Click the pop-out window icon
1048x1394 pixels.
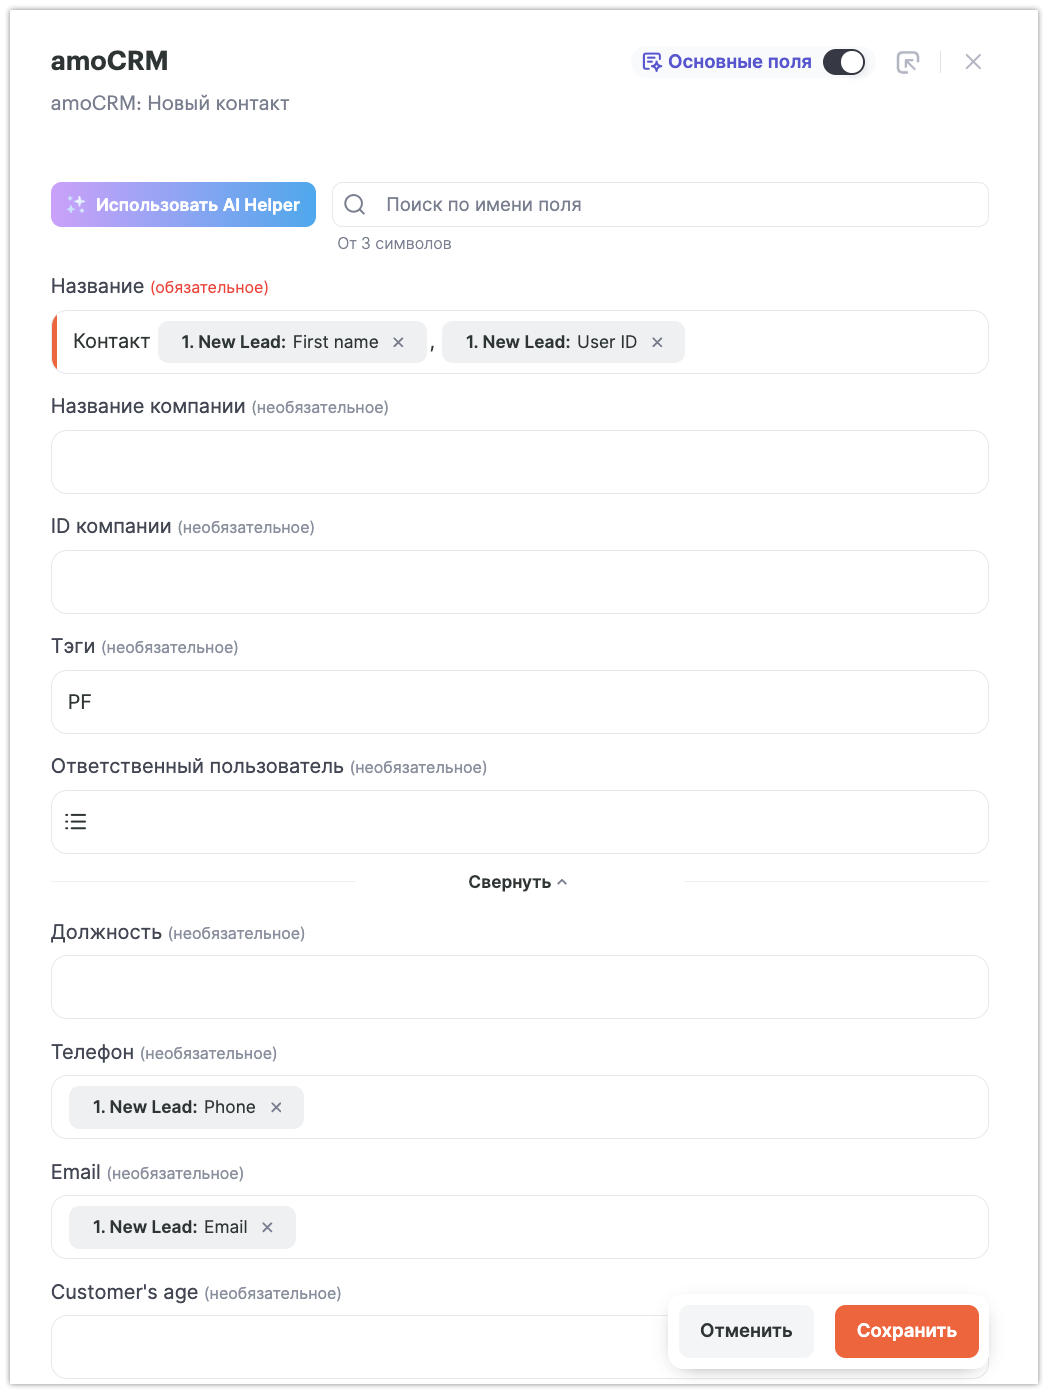tap(908, 62)
